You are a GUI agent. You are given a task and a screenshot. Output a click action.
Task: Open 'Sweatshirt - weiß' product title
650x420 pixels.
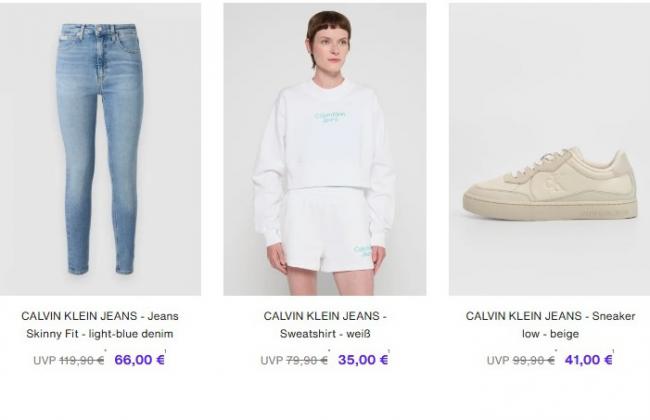[325, 334]
